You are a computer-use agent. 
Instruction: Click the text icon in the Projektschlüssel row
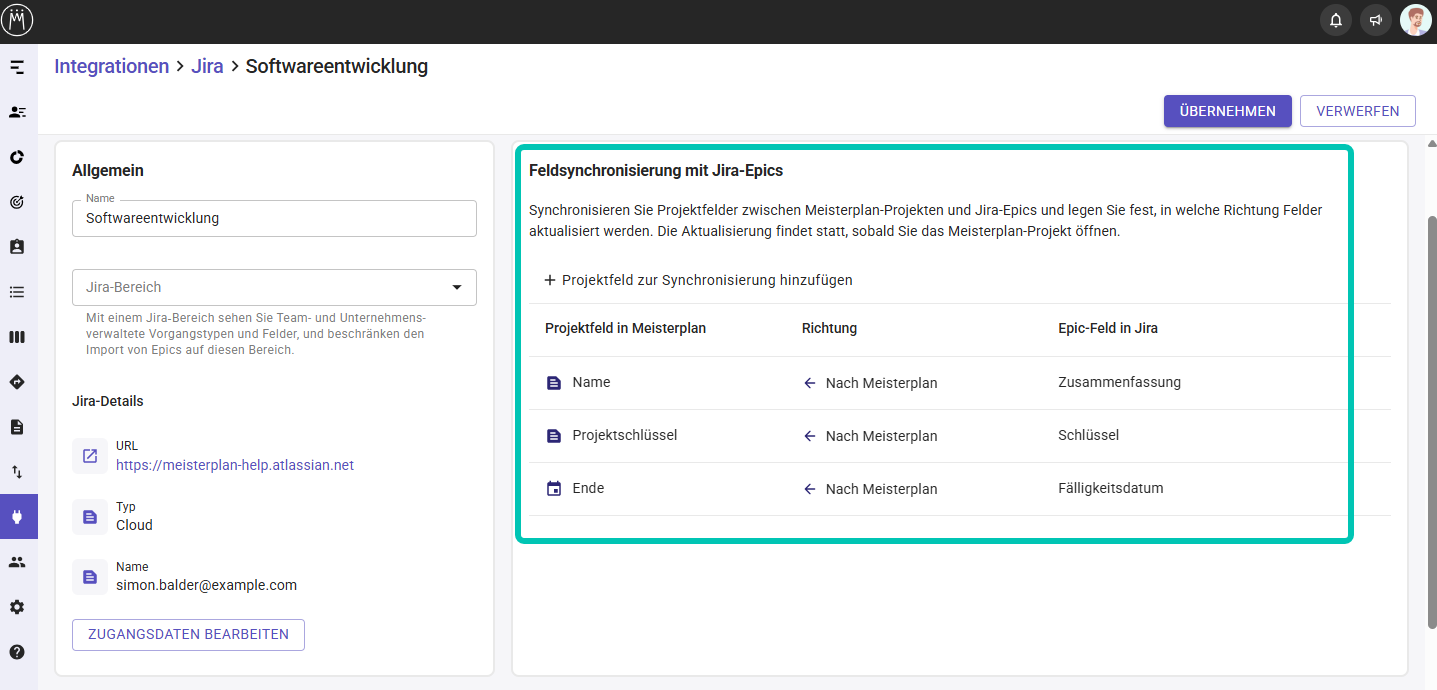click(554, 436)
